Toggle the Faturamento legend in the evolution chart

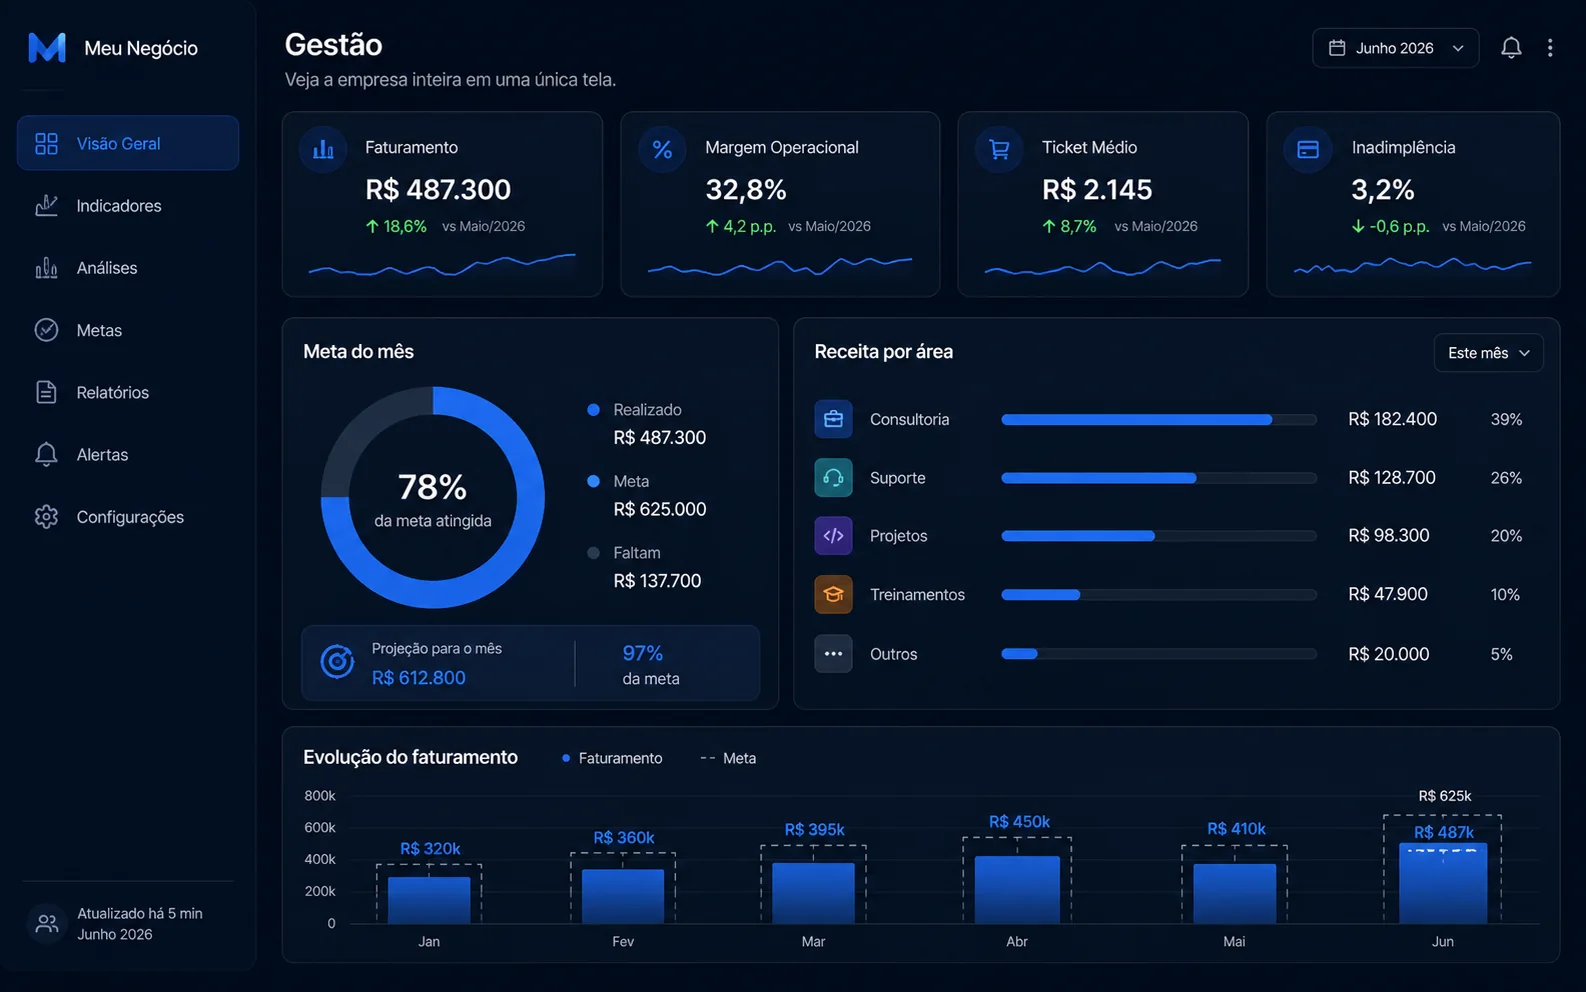(612, 758)
